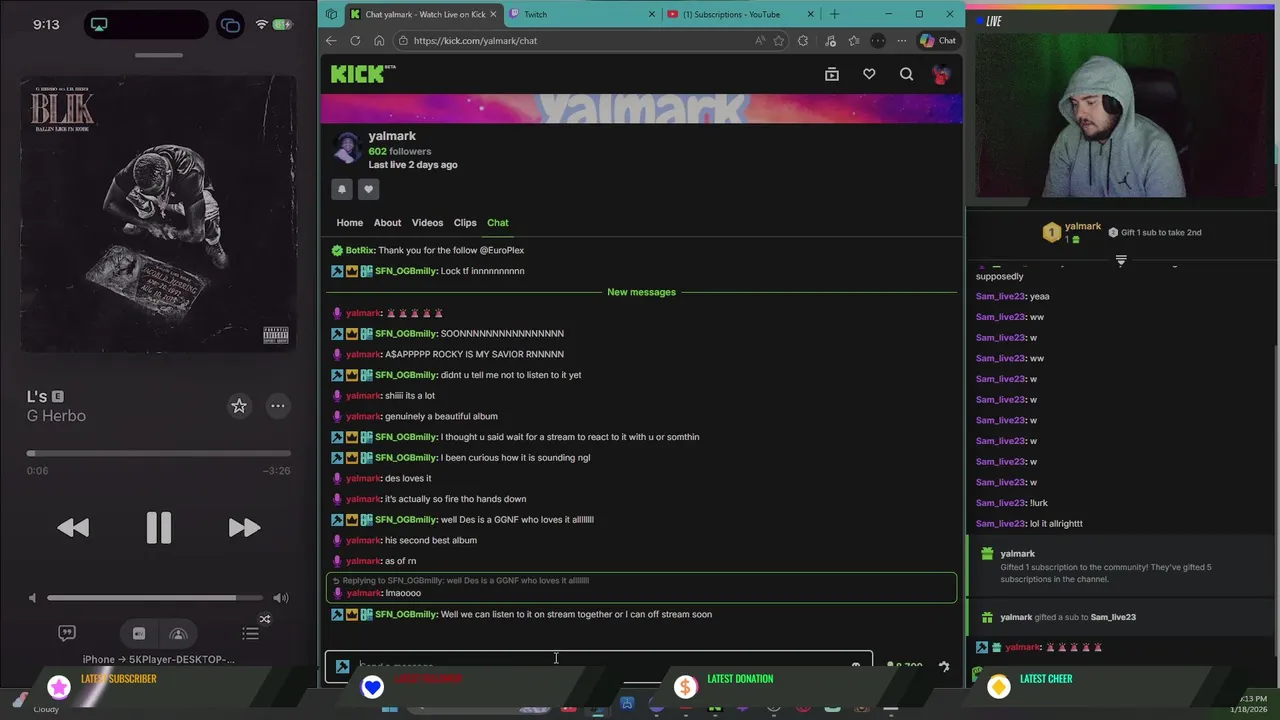Skip to the previous track
Screen dimensions: 1280x720
pyautogui.click(x=73, y=527)
